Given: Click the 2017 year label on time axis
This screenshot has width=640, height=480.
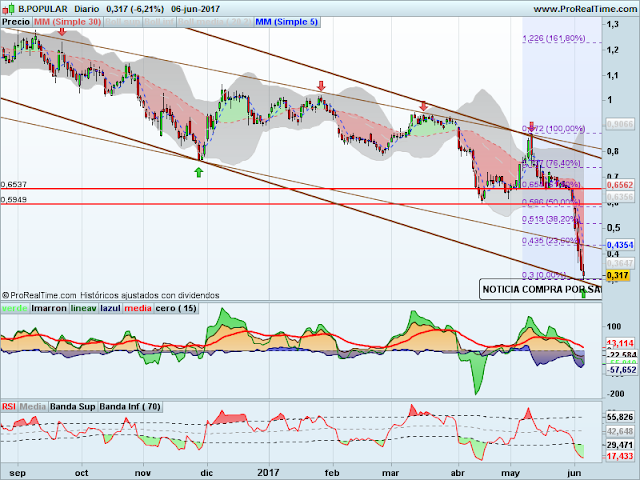Looking at the screenshot, I should [268, 473].
